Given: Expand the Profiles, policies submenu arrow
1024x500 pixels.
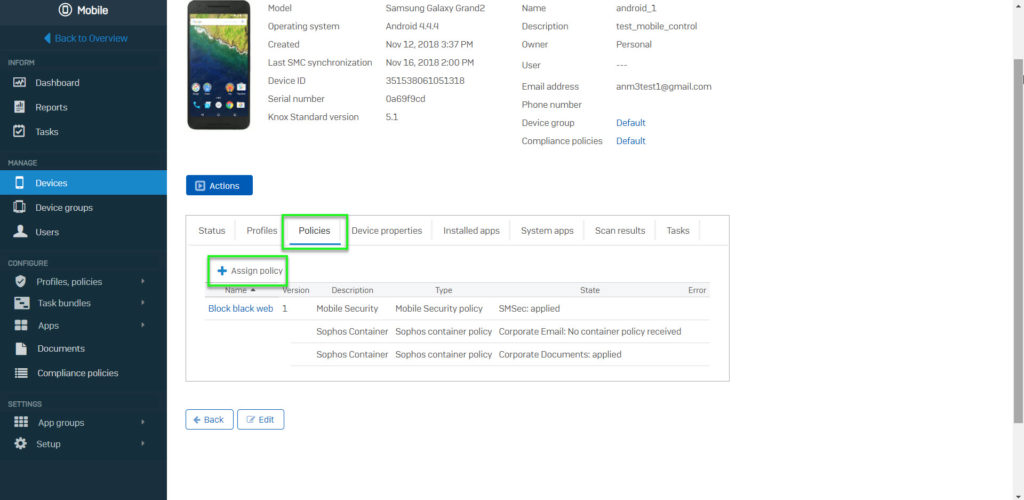Looking at the screenshot, I should (142, 281).
